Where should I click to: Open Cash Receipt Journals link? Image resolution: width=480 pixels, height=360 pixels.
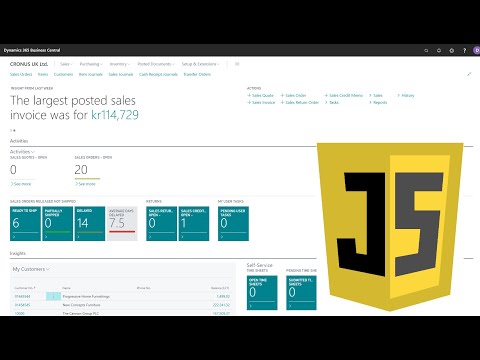(158, 74)
